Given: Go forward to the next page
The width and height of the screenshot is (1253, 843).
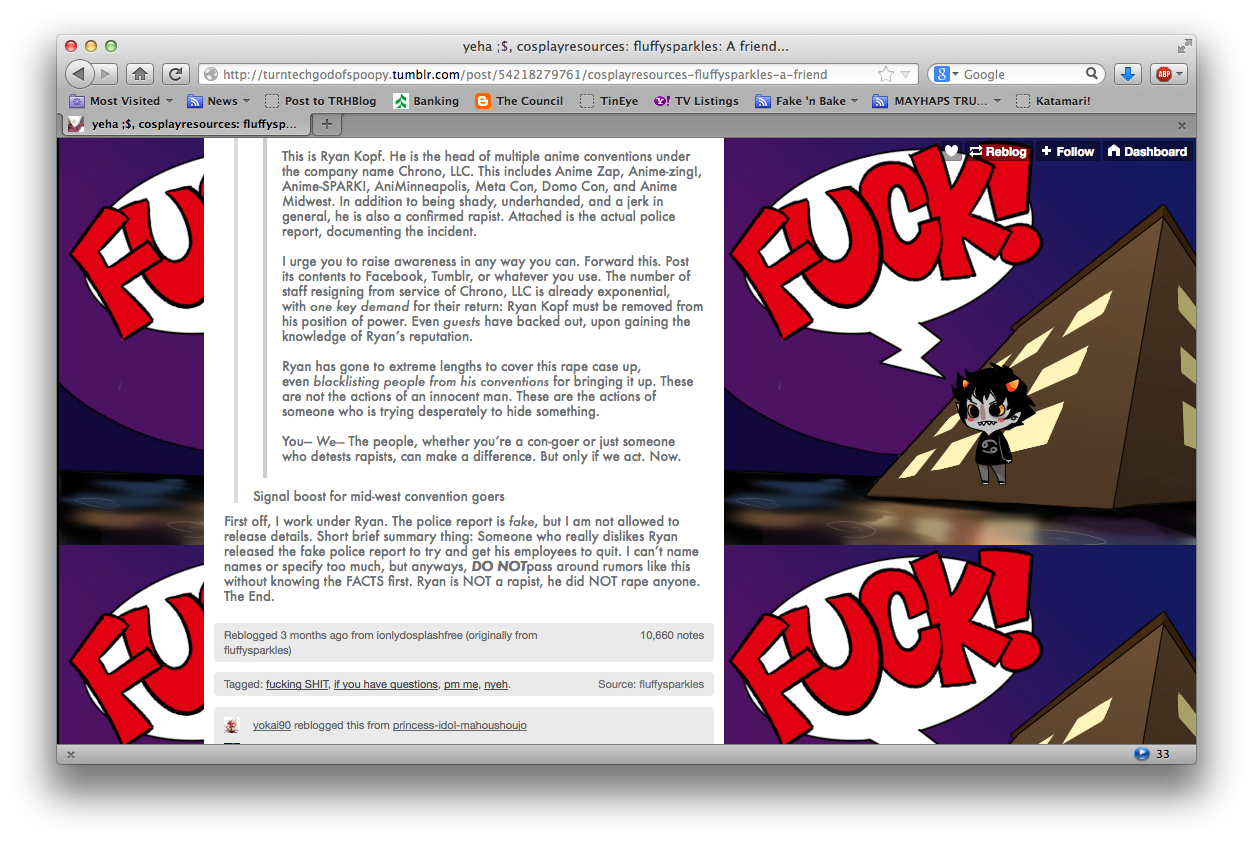Looking at the screenshot, I should pos(106,74).
